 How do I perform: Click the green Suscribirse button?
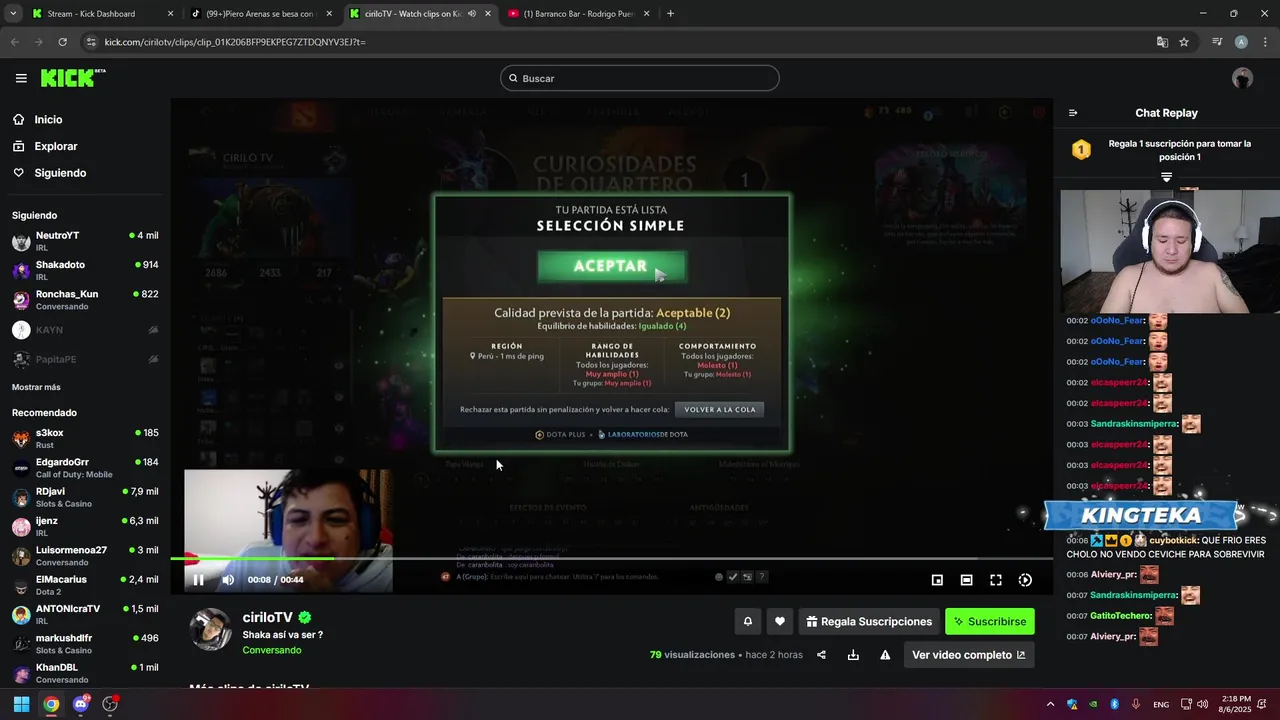point(990,621)
